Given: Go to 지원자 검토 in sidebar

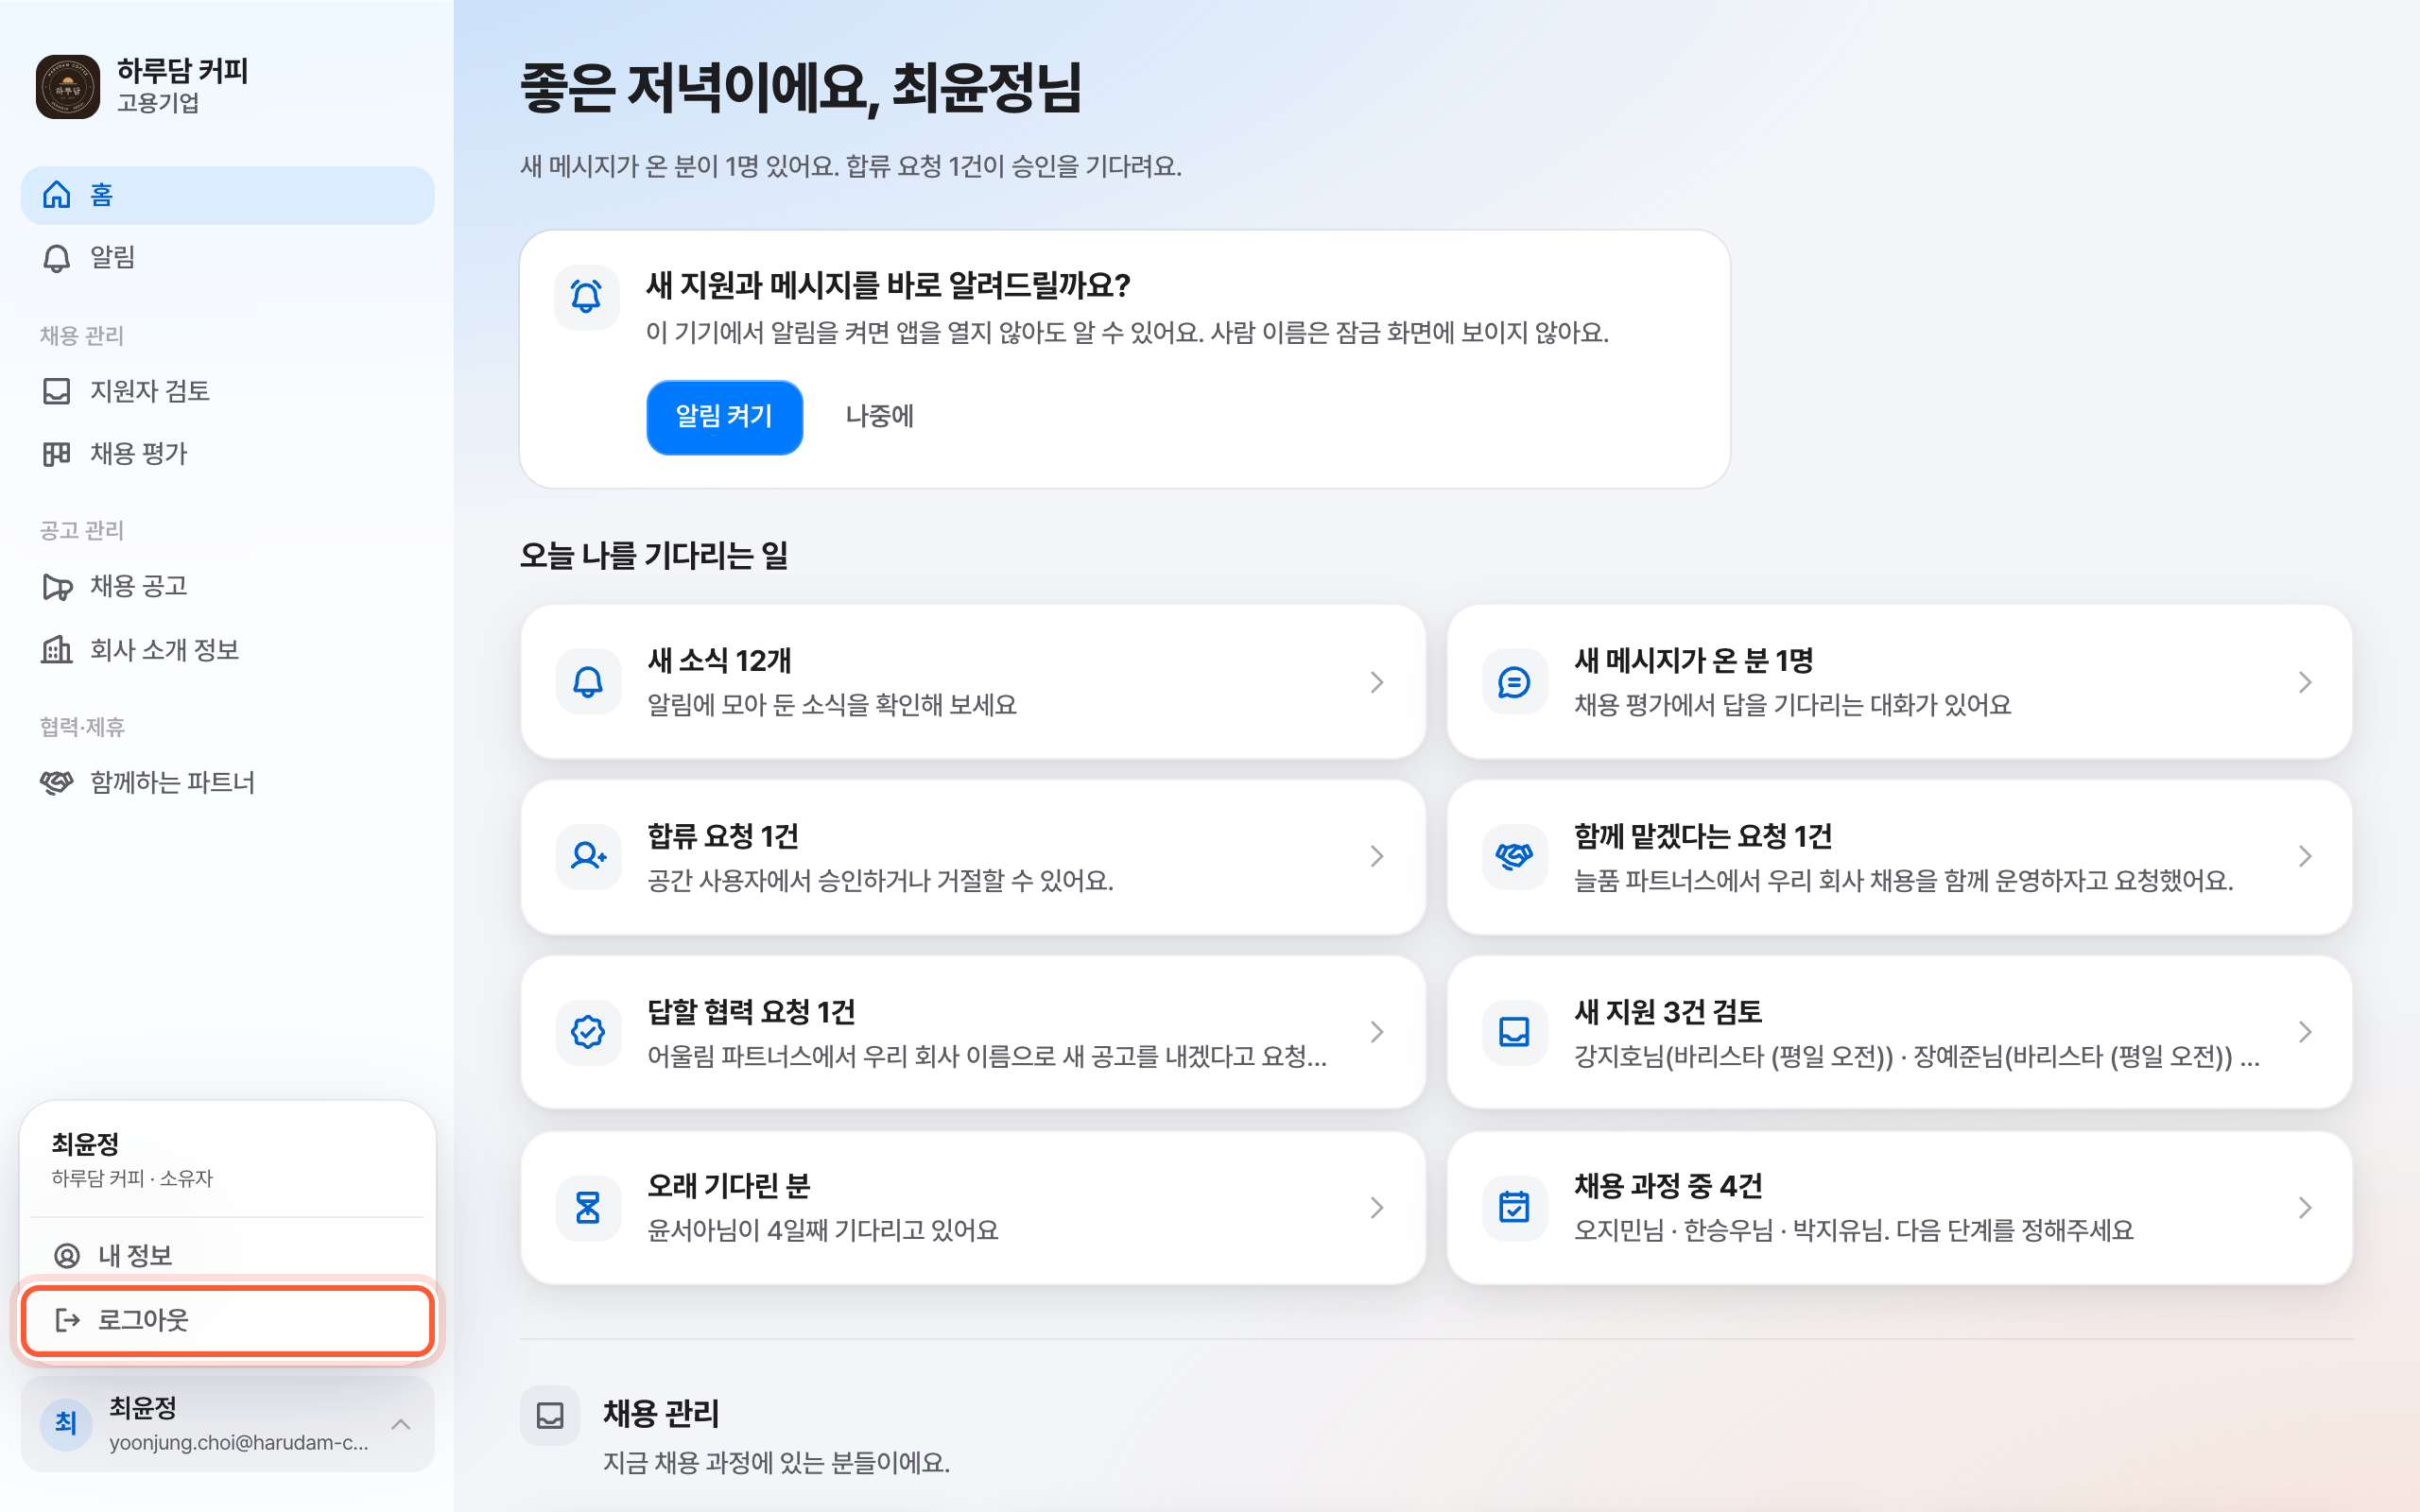Looking at the screenshot, I should [227, 391].
